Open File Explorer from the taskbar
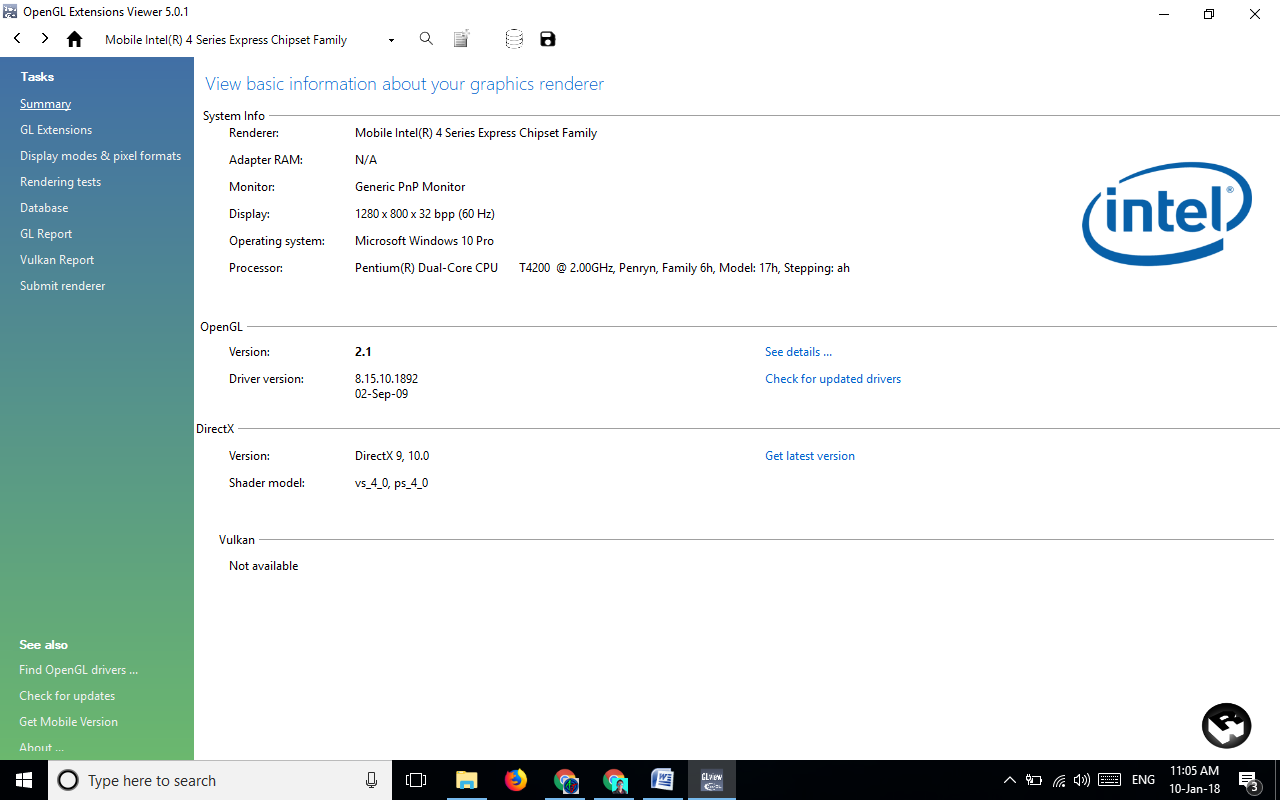1280x800 pixels. coord(466,780)
